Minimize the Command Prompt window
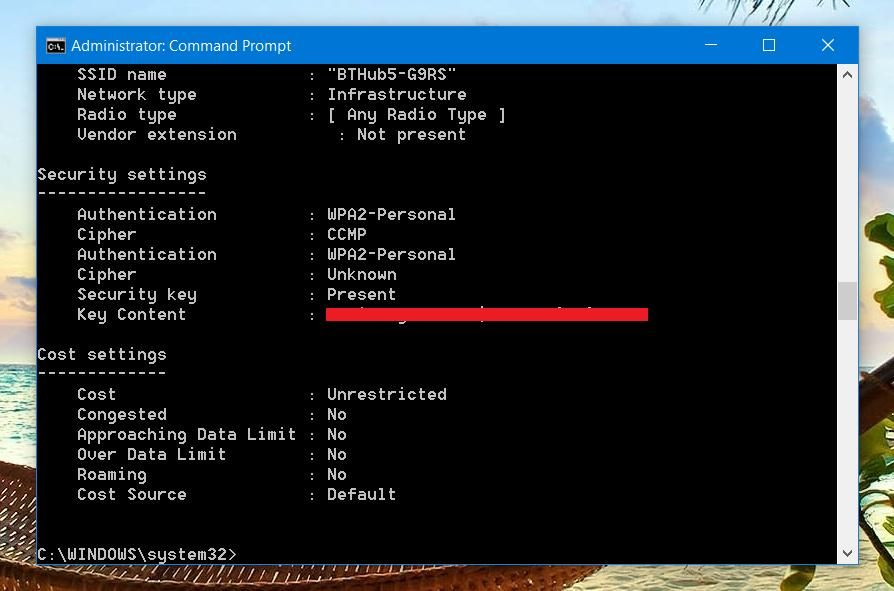 (x=711, y=45)
